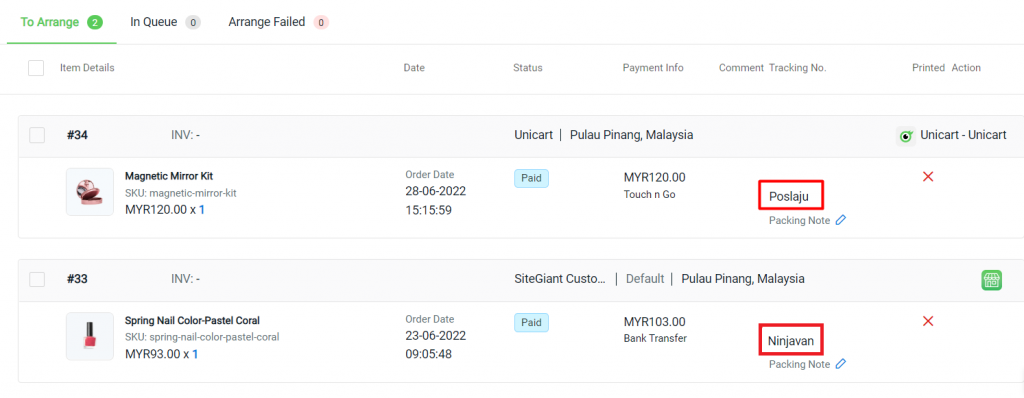Click red X printed status for order #33
Screen dimensions: 1024x398
(928, 321)
